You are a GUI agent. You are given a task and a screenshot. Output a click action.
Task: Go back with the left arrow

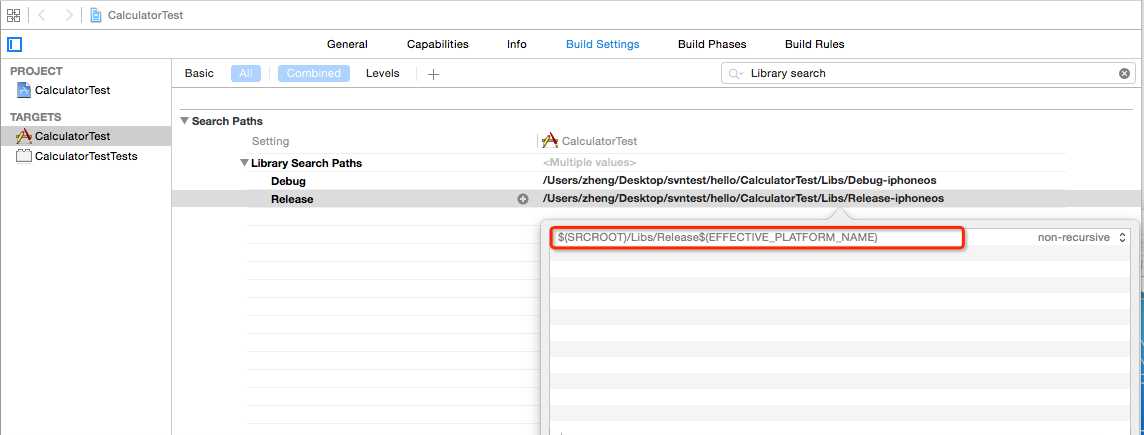click(41, 15)
